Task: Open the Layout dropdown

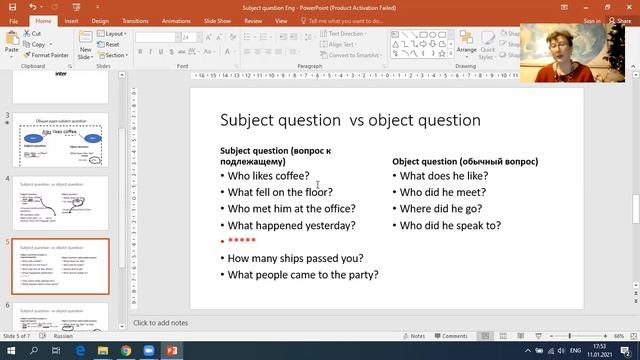Action: pyautogui.click(x=112, y=33)
